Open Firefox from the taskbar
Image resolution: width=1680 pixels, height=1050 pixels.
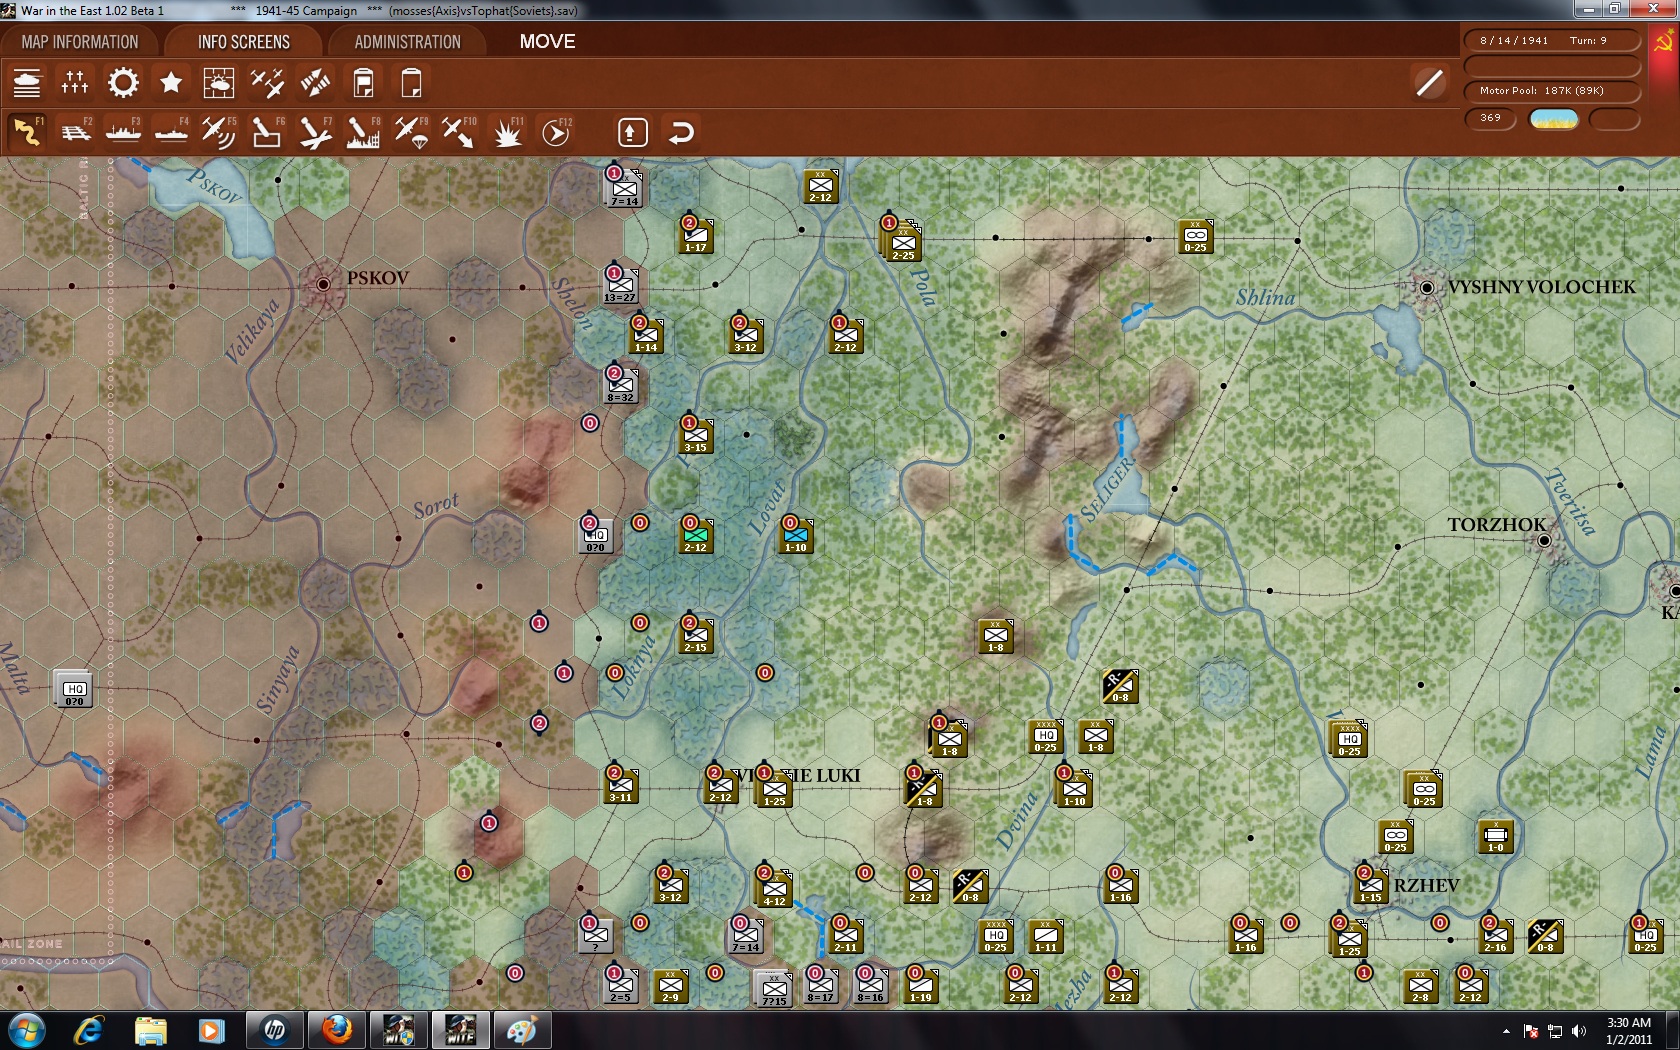pos(337,1030)
